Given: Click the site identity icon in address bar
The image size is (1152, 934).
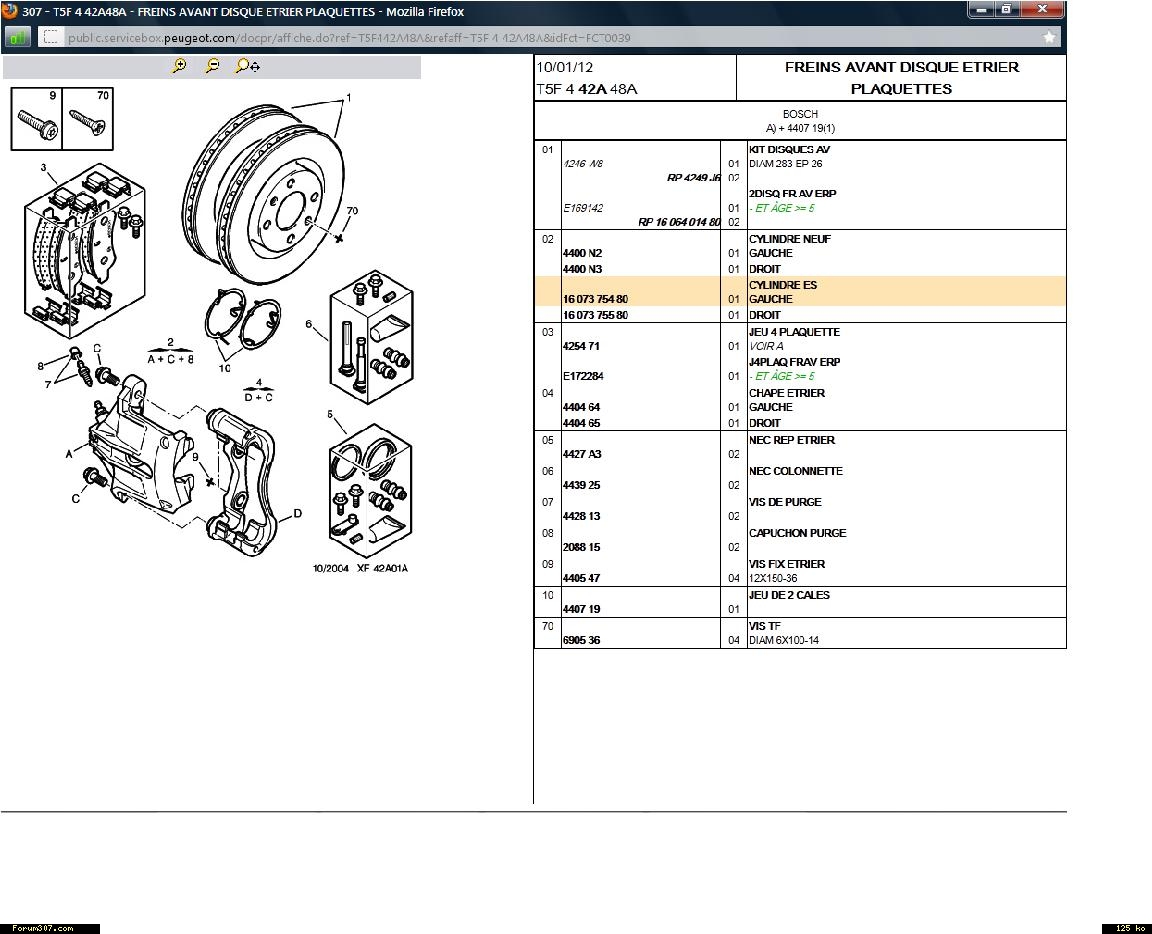Looking at the screenshot, I should pyautogui.click(x=52, y=37).
